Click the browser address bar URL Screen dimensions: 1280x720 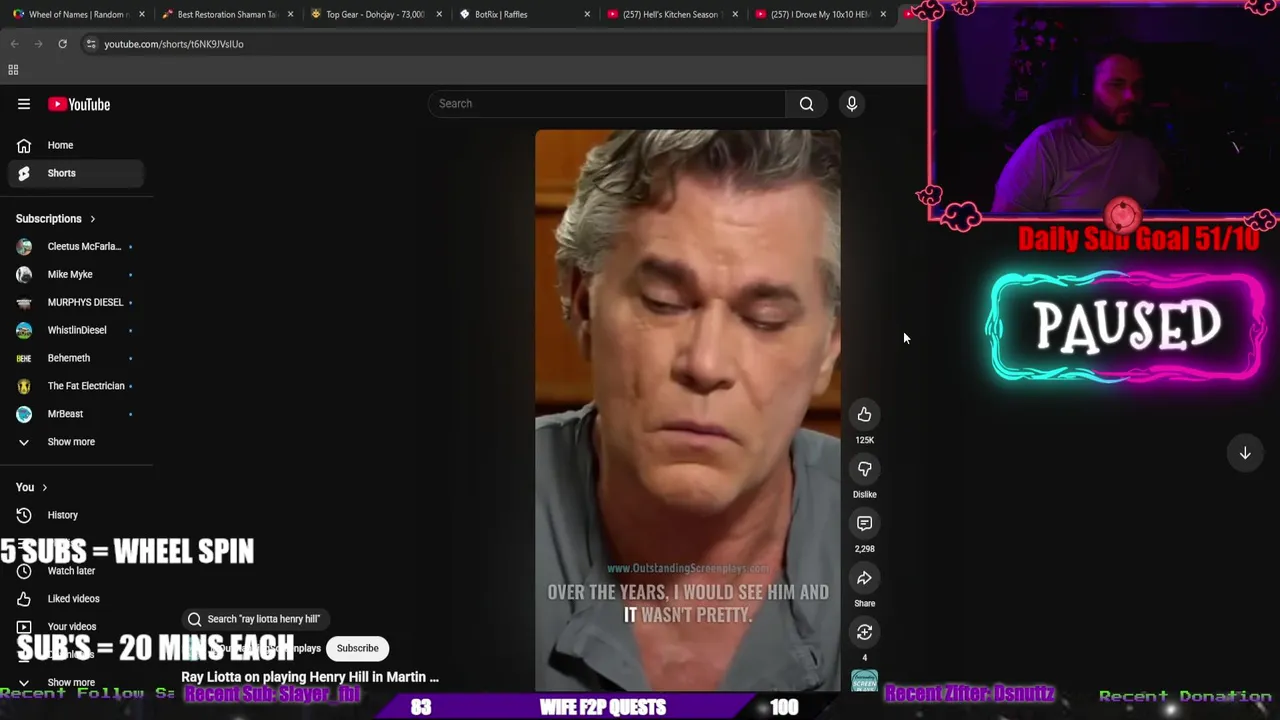(174, 44)
